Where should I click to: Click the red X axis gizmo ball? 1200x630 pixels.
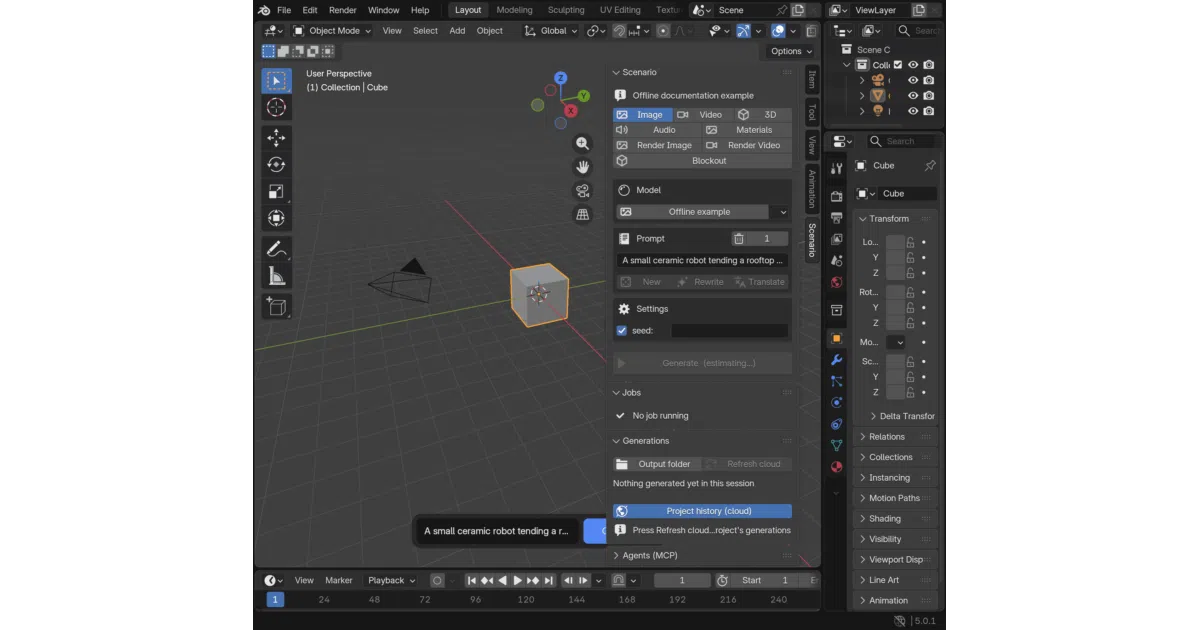pyautogui.click(x=571, y=111)
